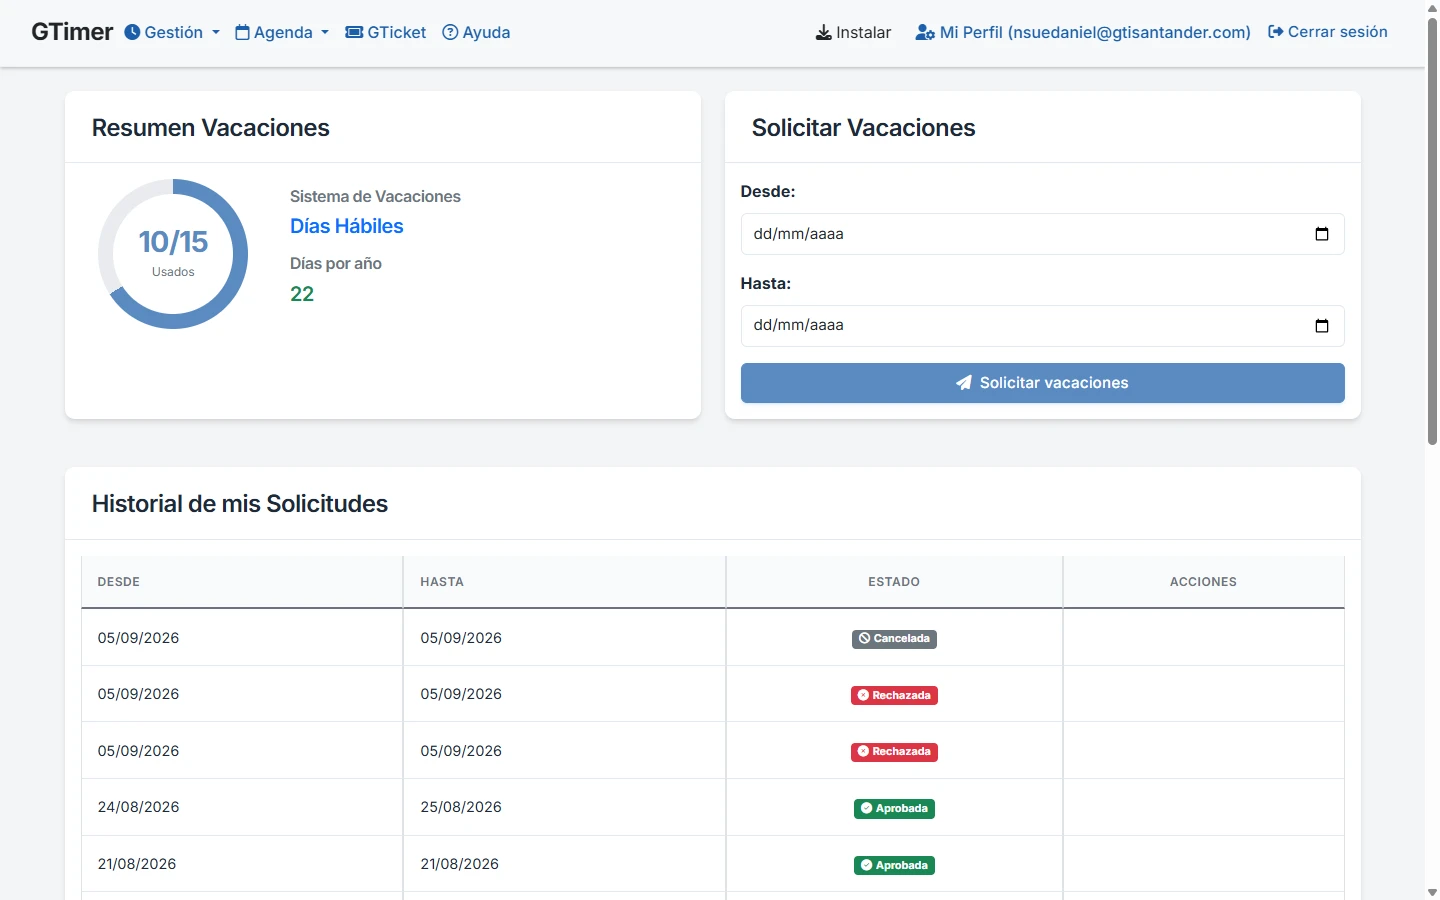
Task: Click the Días Hábiles text
Action: click(347, 226)
